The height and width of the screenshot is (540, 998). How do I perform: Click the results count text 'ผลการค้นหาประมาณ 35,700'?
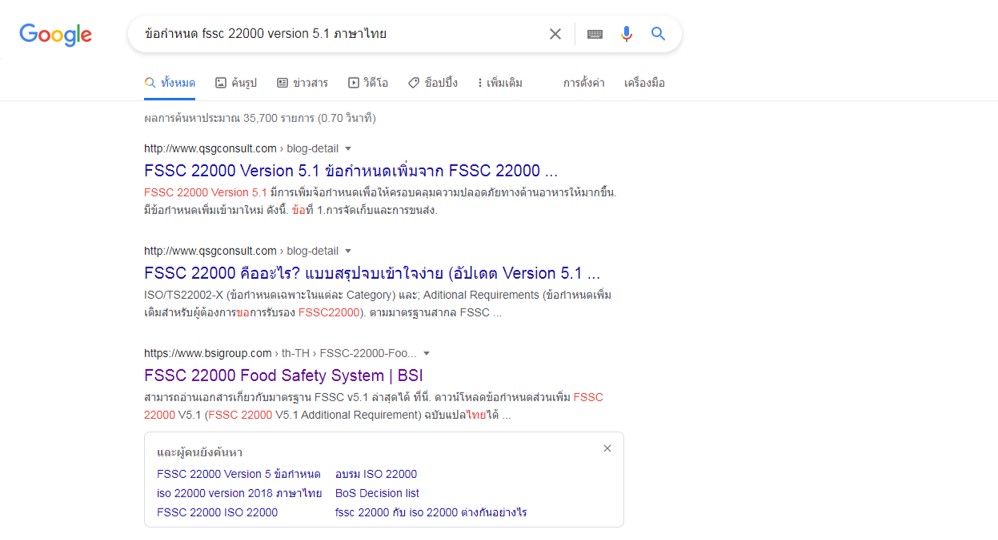[260, 118]
